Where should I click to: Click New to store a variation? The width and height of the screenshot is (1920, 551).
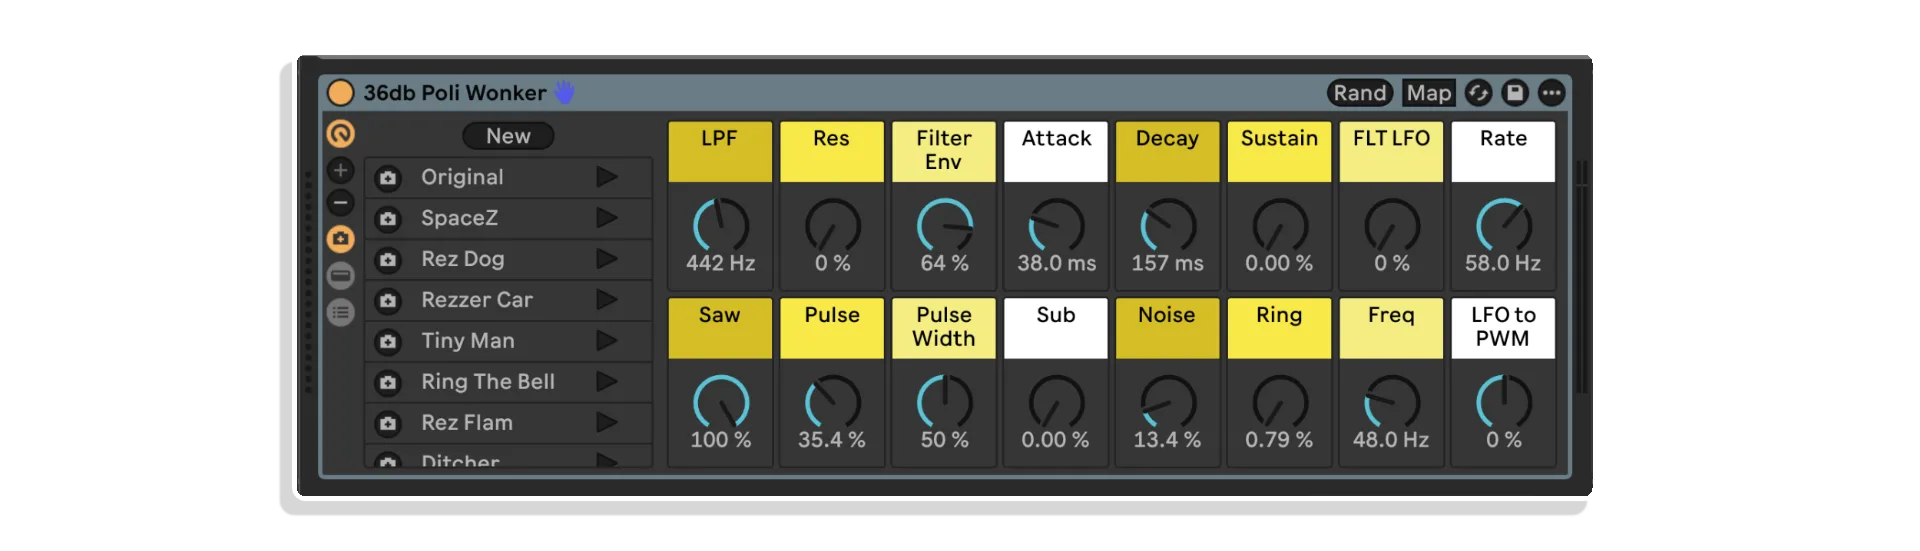(x=508, y=136)
